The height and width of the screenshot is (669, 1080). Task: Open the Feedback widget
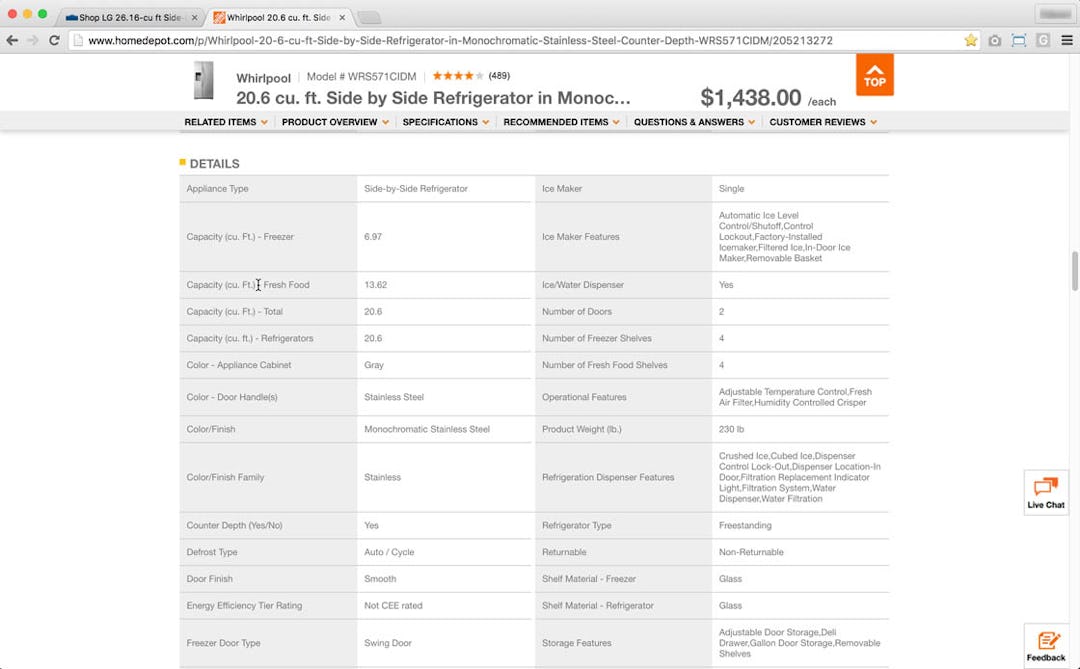pos(1046,645)
